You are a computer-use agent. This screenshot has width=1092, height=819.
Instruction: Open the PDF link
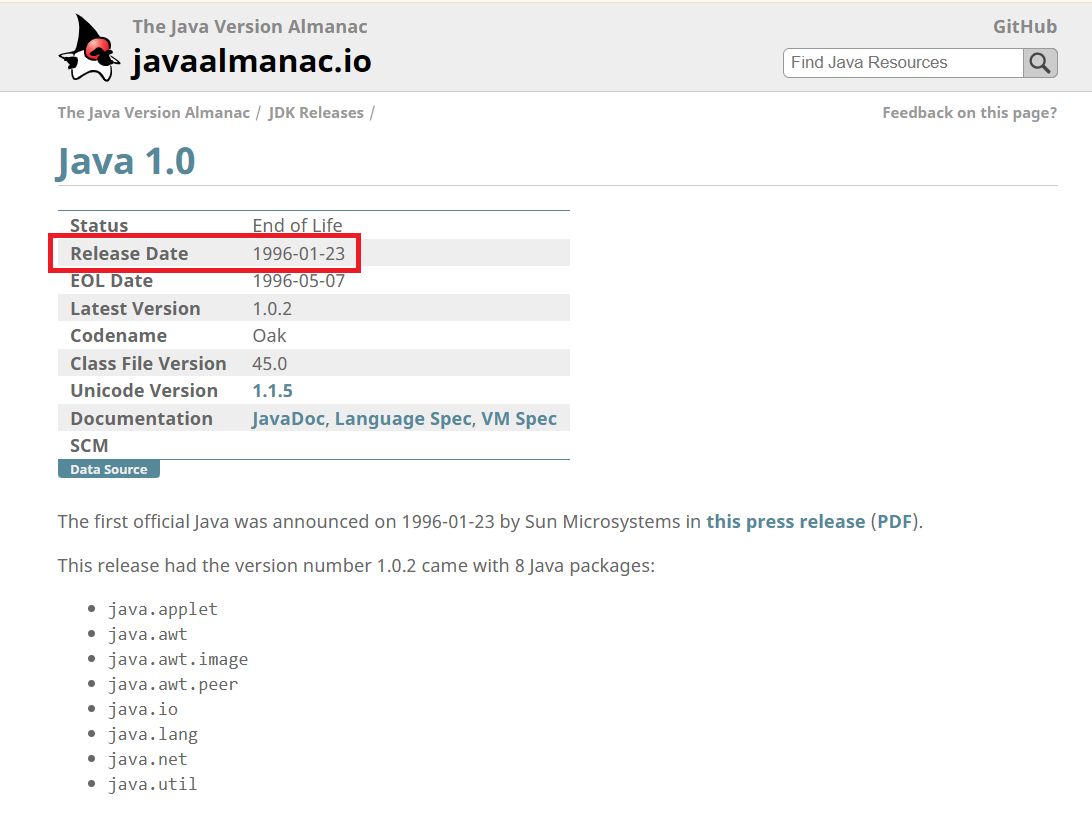click(894, 522)
